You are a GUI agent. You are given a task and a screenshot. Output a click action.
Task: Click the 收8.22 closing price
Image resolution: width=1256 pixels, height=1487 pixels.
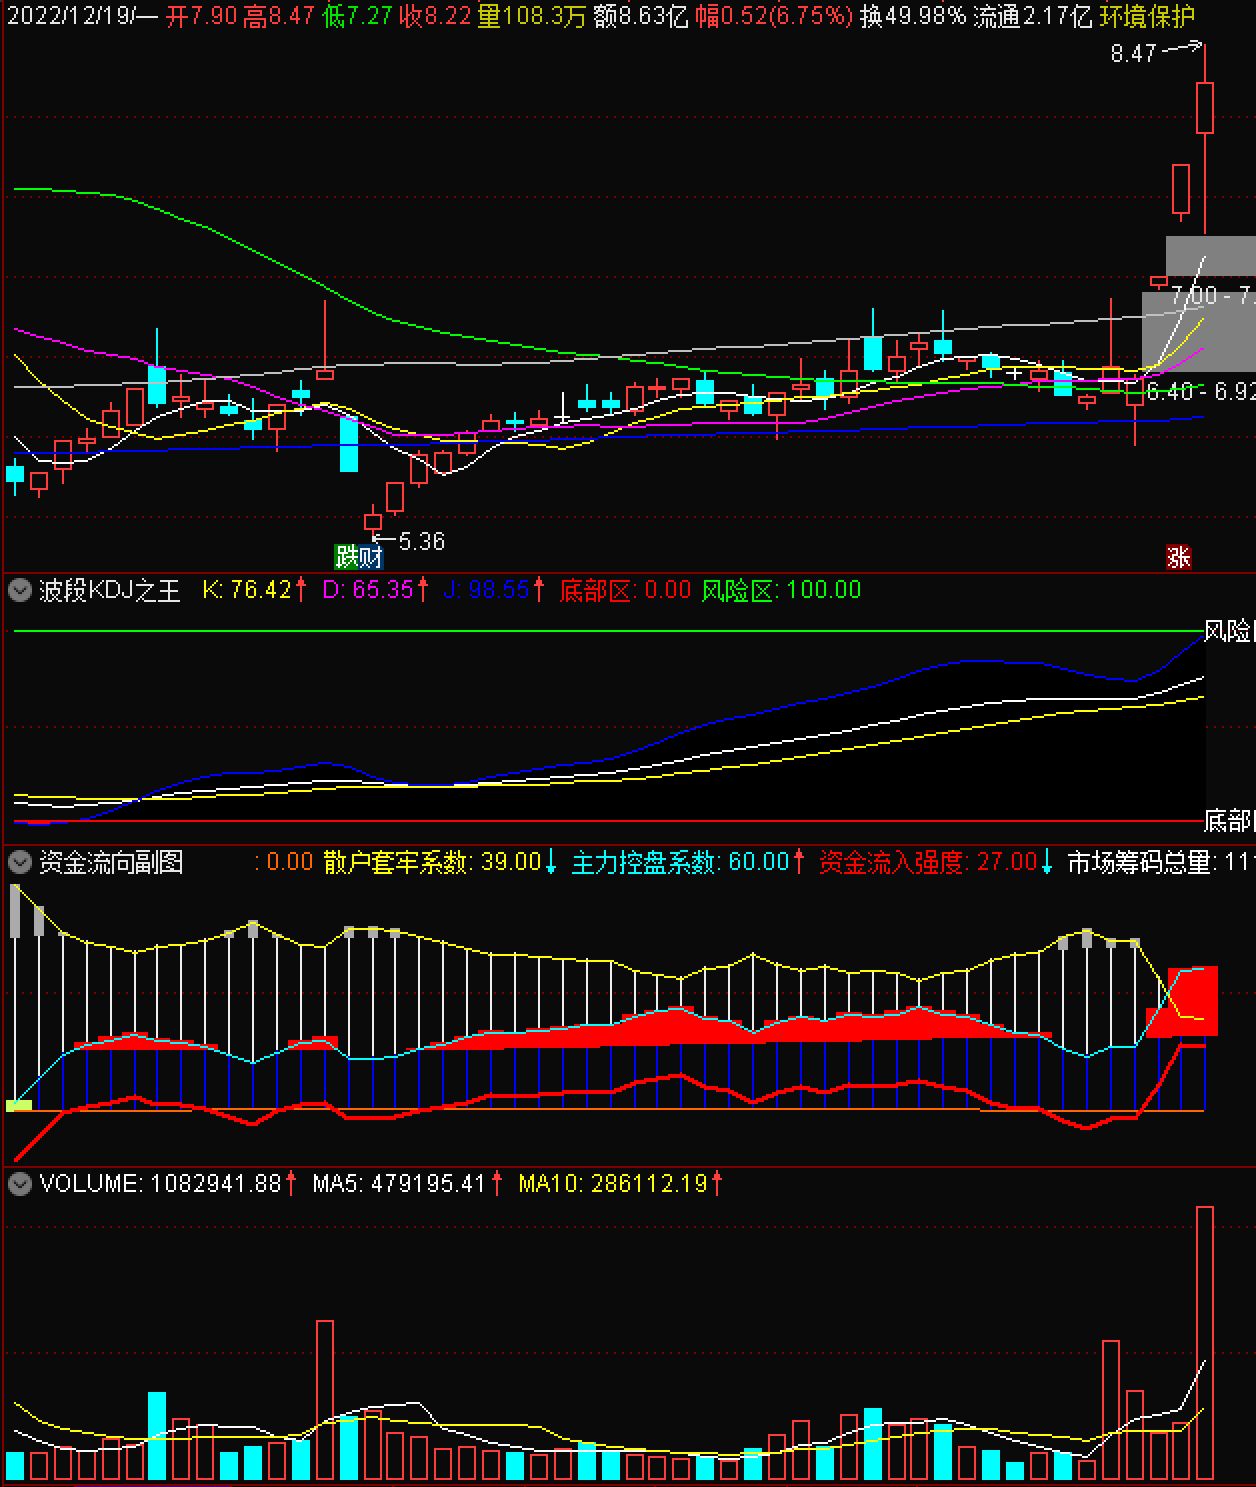[x=435, y=16]
